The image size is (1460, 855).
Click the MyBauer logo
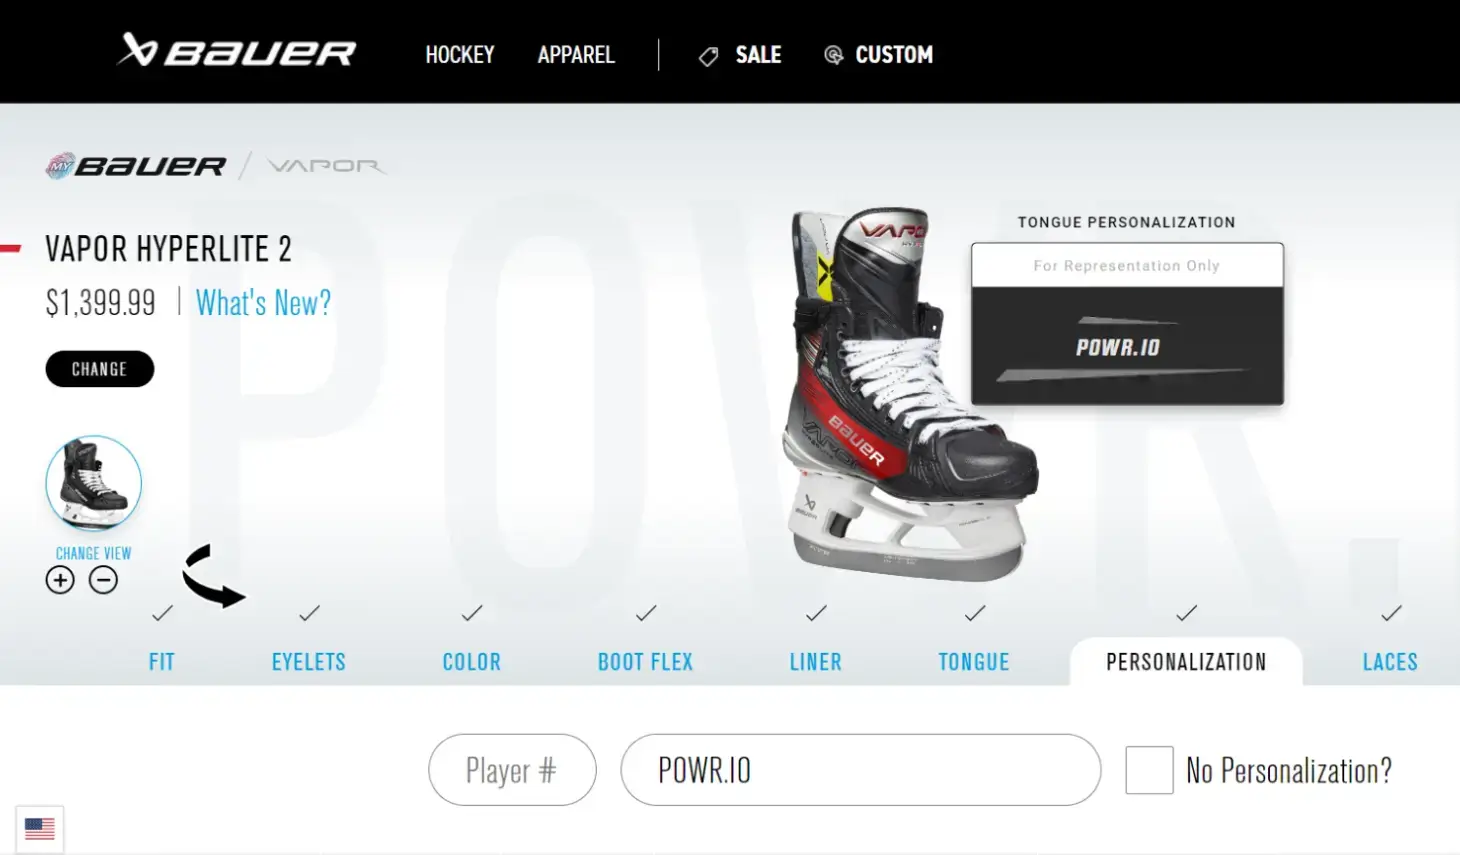click(x=136, y=166)
